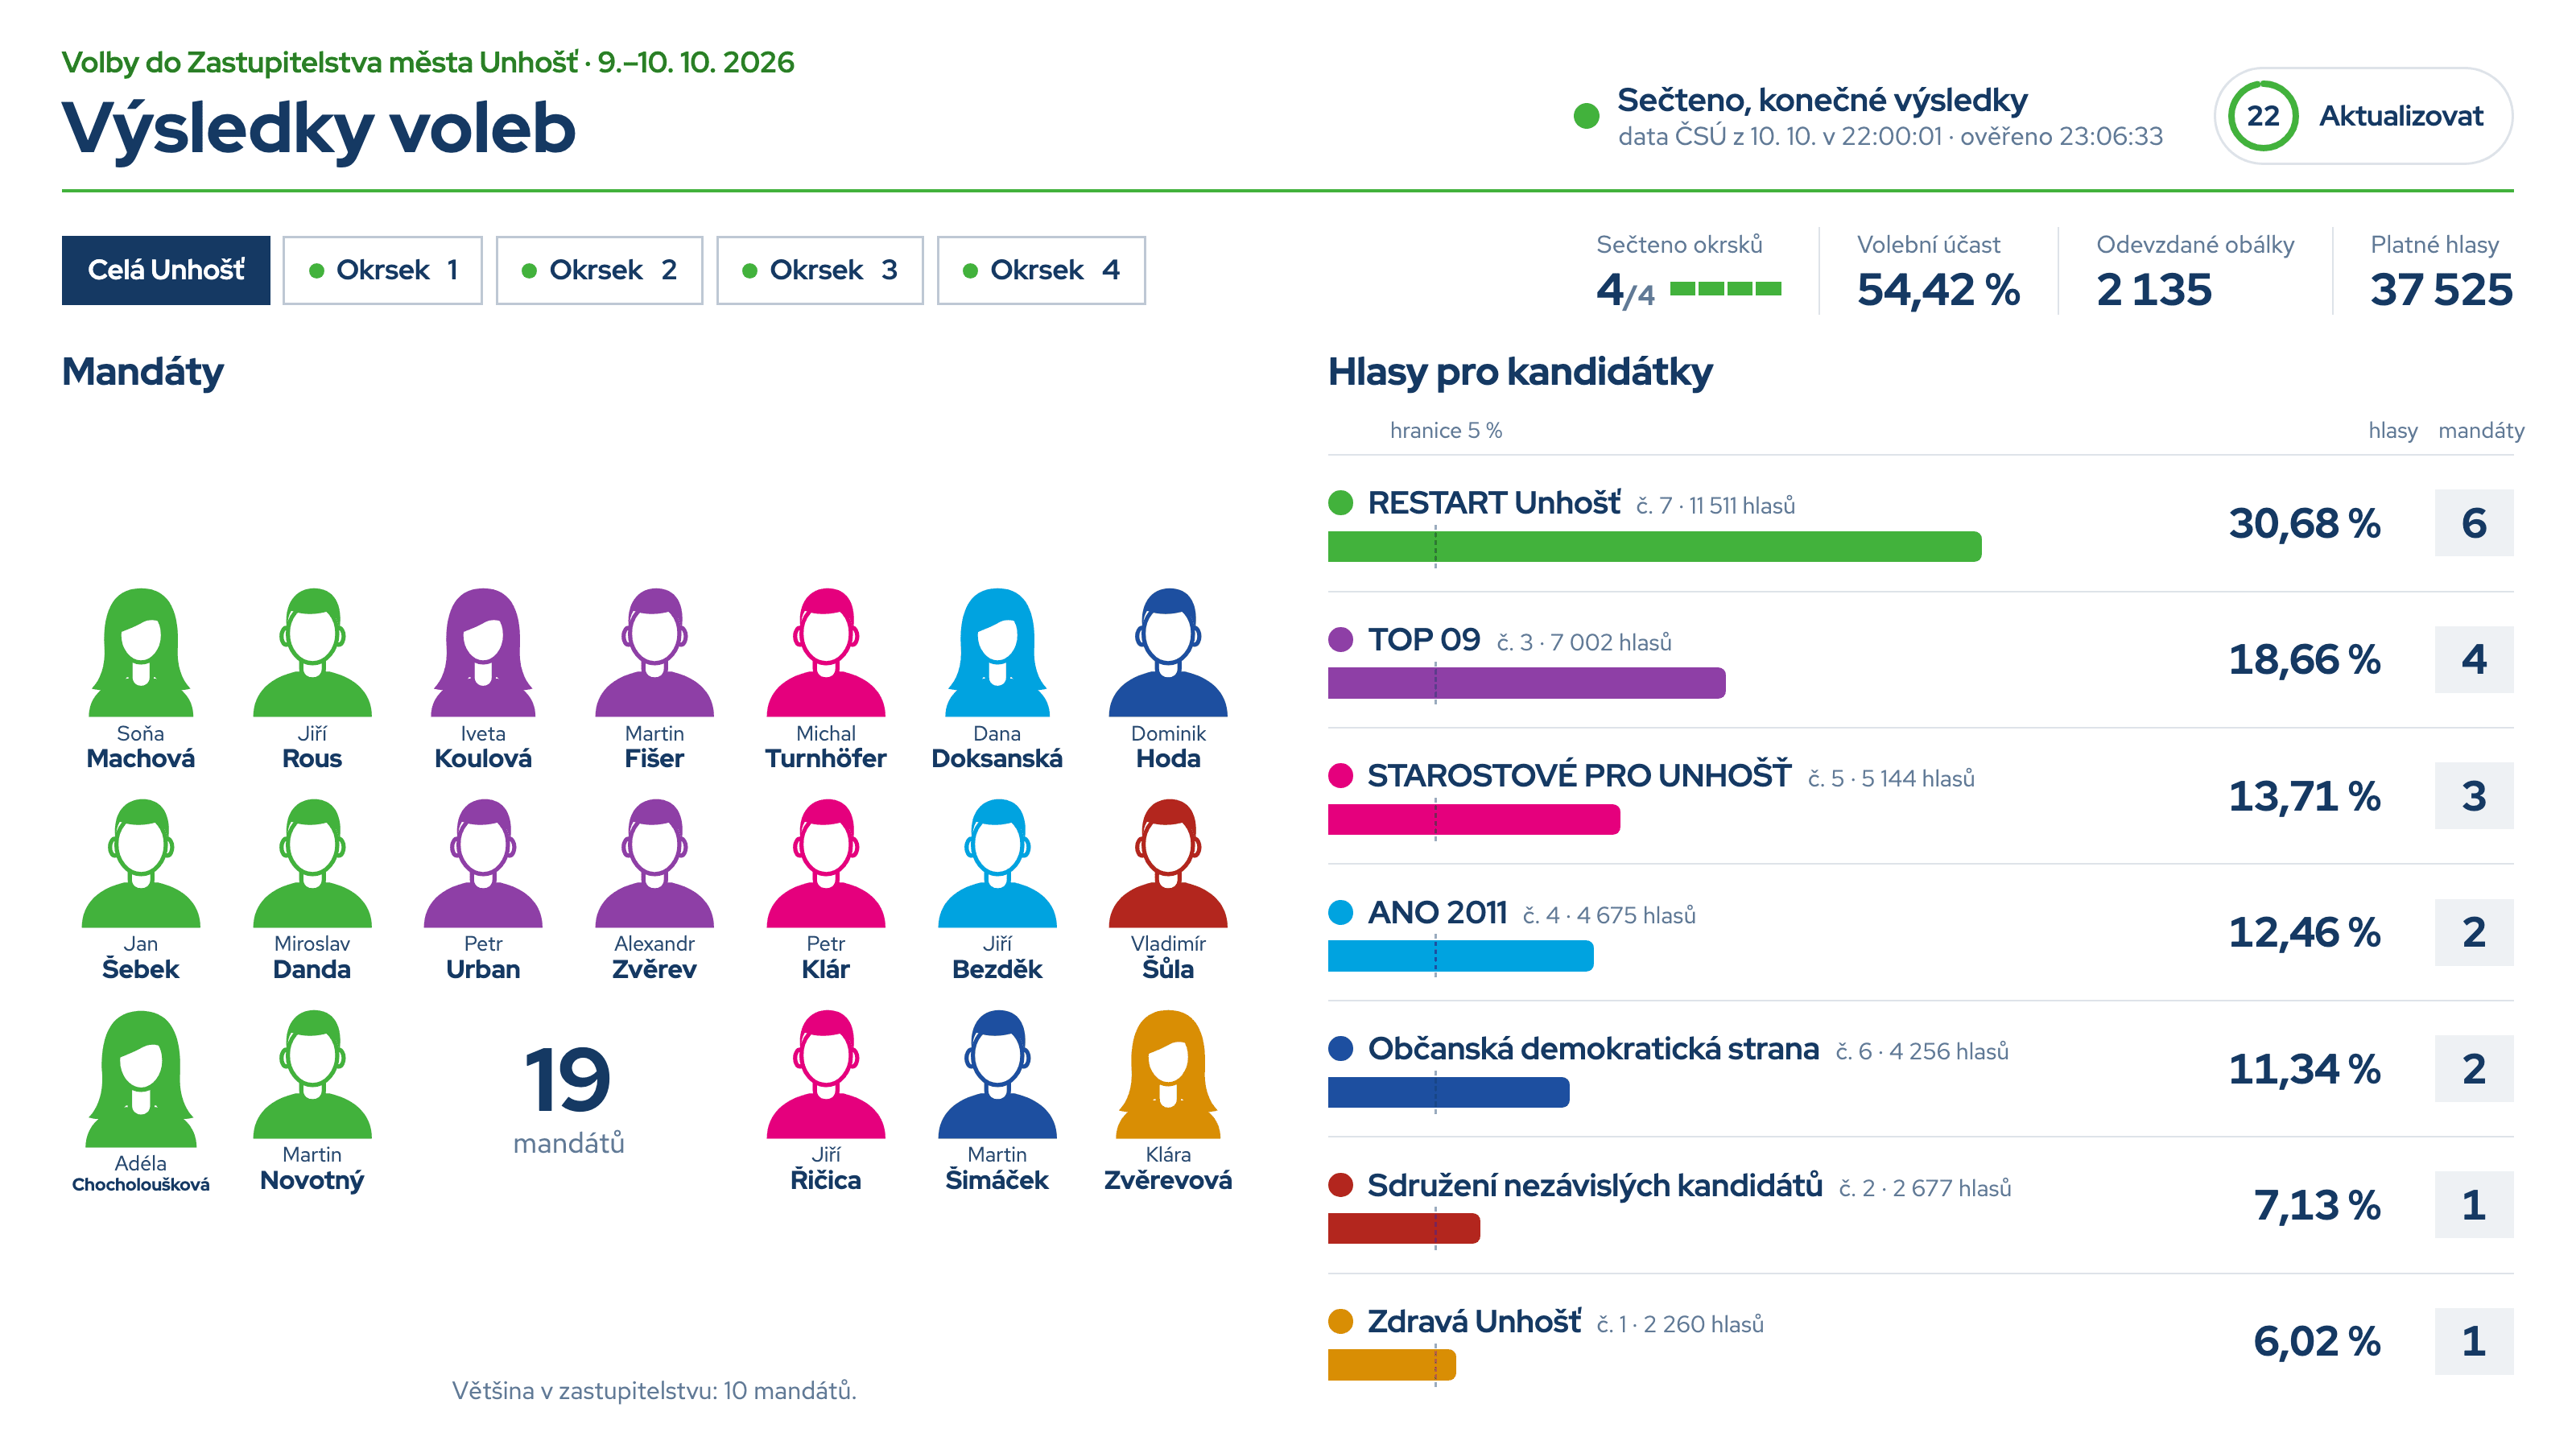Open Petr Klár's avatar icon
The width and height of the screenshot is (2576, 1449).
click(826, 863)
